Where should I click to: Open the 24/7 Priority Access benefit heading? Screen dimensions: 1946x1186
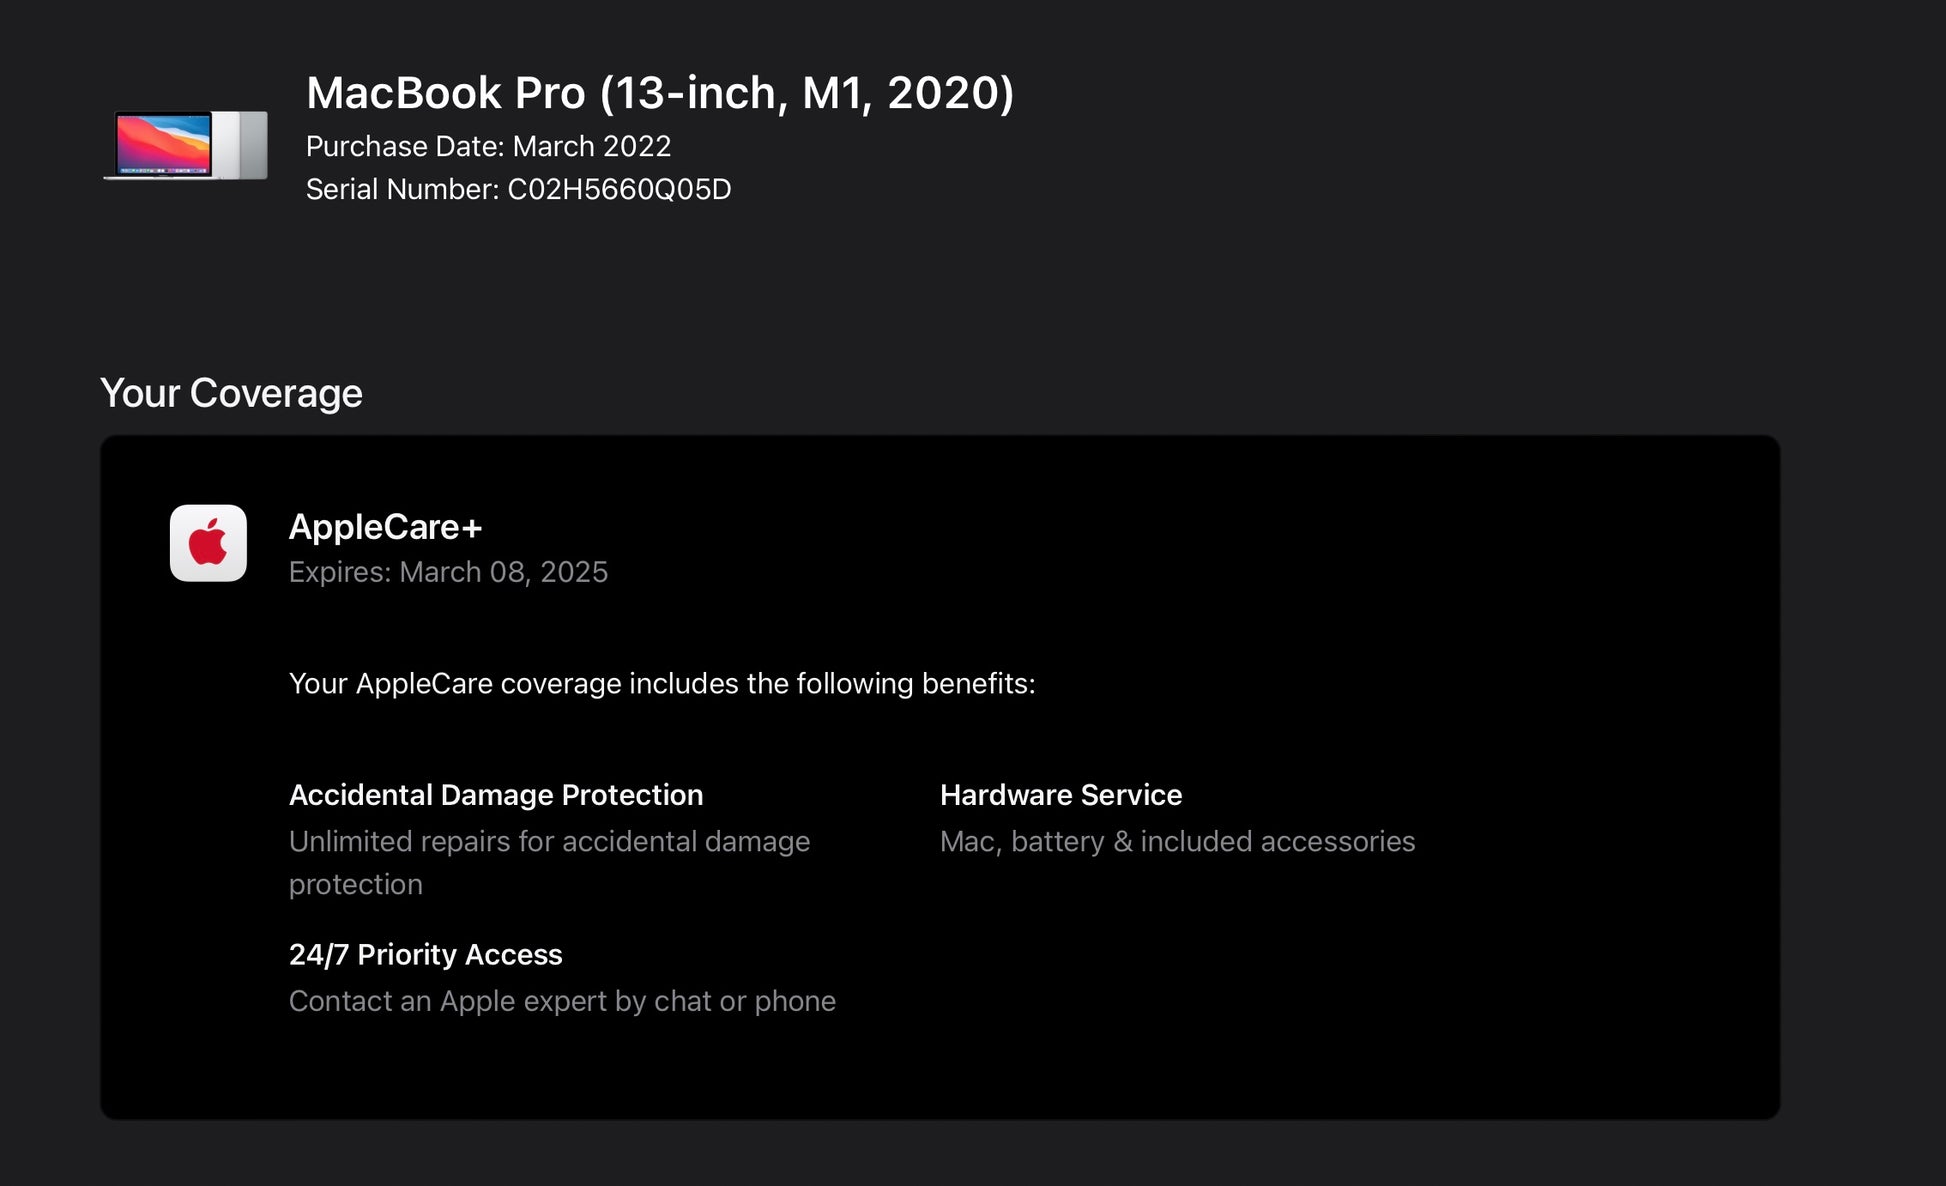(425, 955)
